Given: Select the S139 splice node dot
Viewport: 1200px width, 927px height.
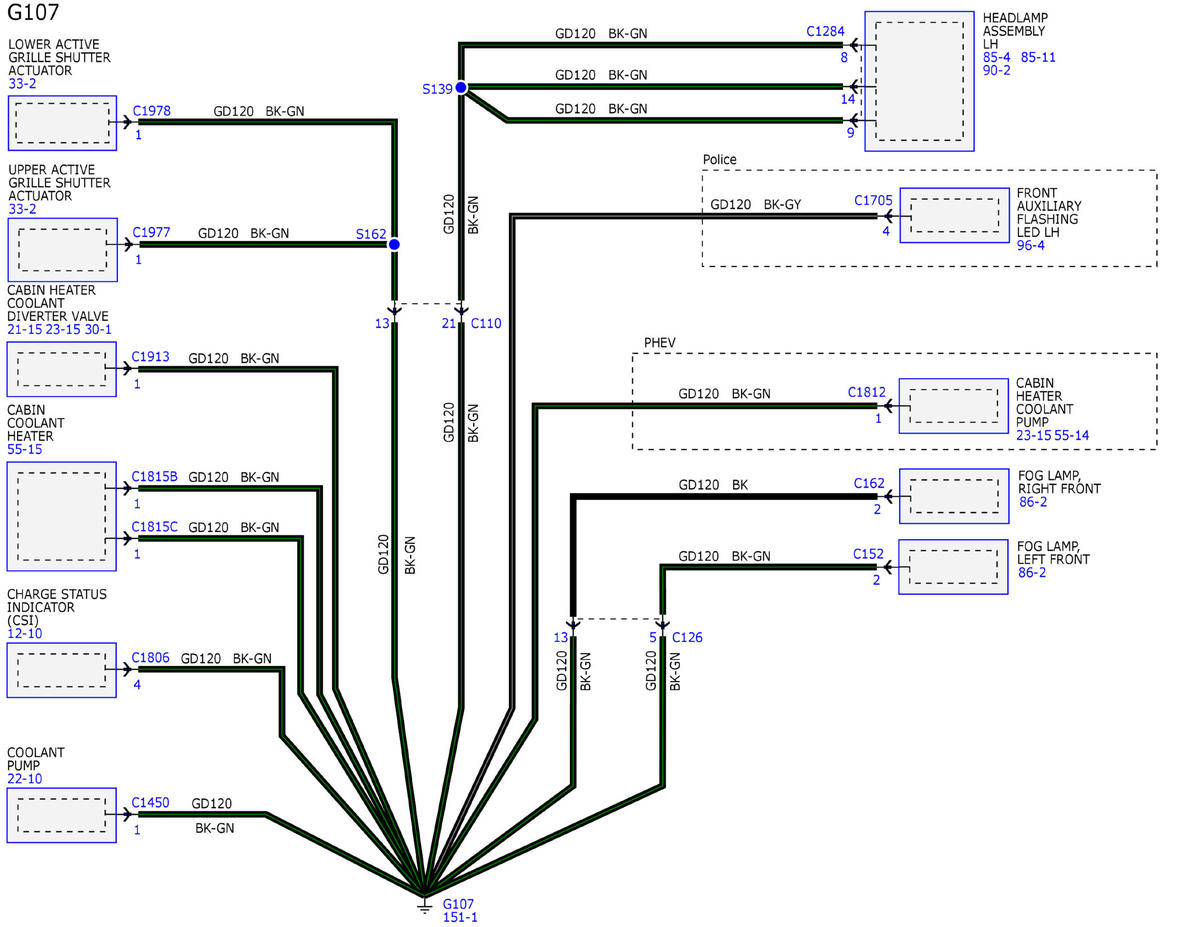Looking at the screenshot, I should [461, 88].
